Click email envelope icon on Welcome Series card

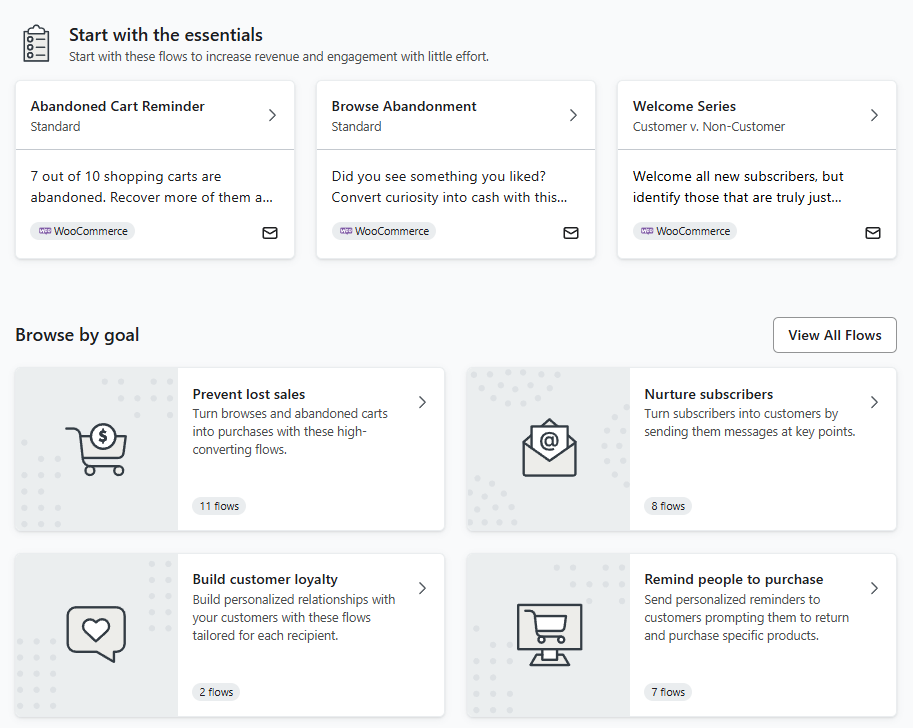pyautogui.click(x=873, y=233)
